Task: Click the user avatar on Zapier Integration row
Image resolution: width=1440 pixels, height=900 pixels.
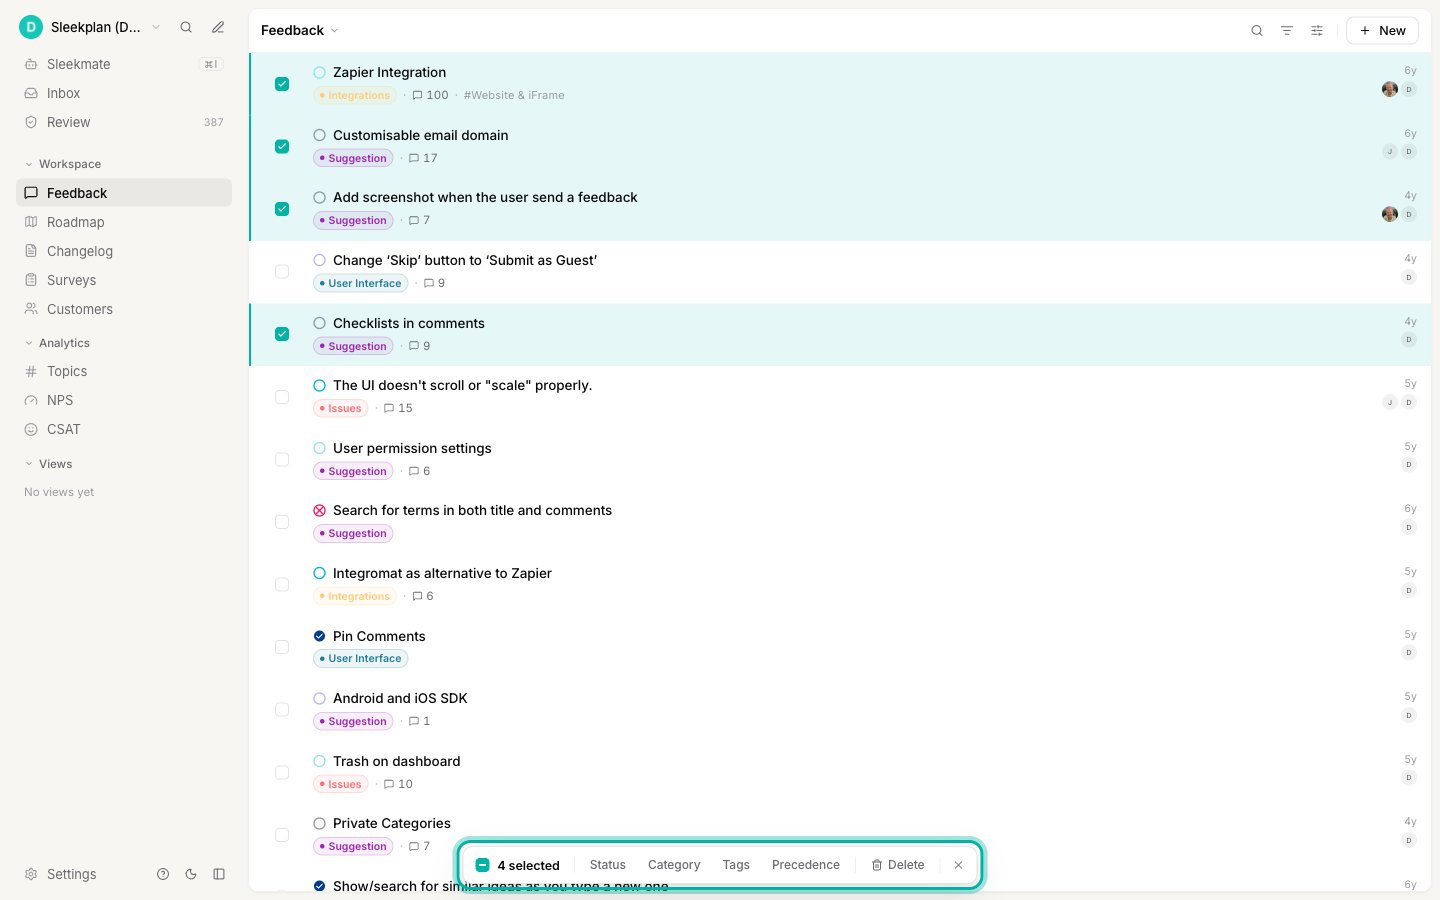Action: click(1390, 89)
